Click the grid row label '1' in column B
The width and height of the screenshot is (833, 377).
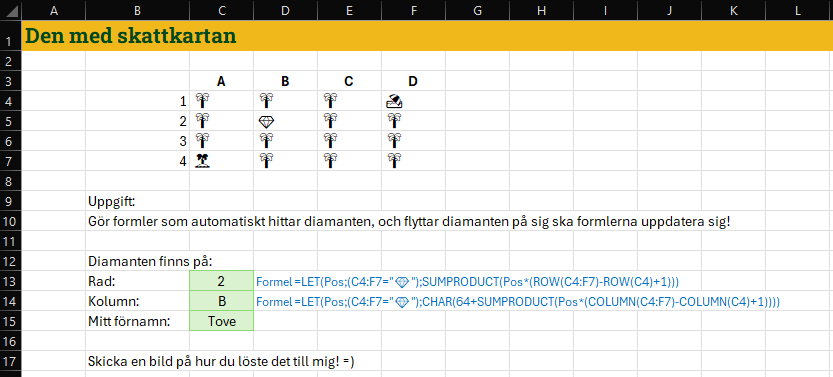183,101
